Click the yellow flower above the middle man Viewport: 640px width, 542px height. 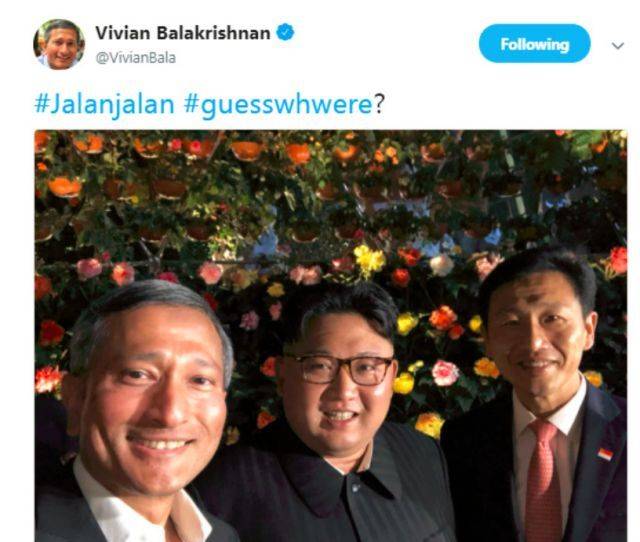coord(369,258)
